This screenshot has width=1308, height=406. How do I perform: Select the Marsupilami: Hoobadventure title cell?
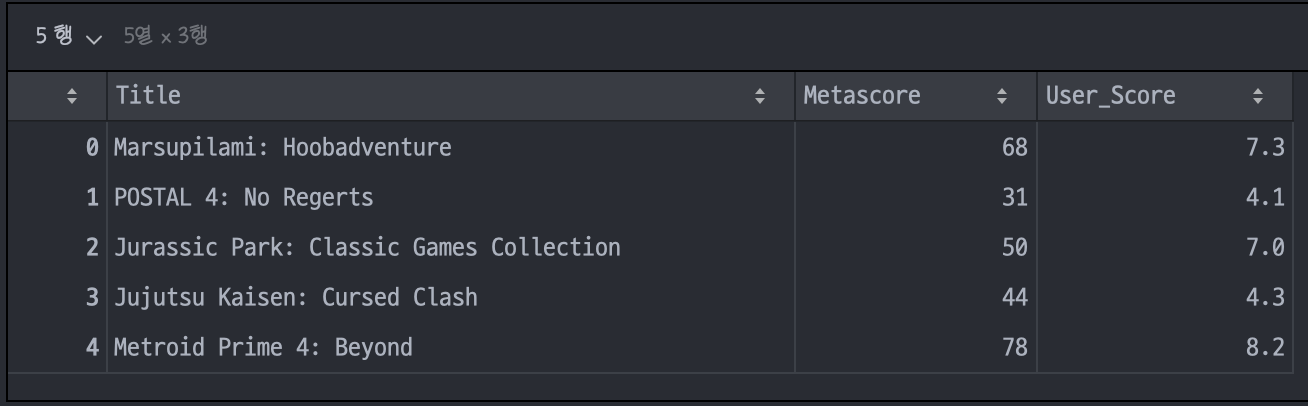451,147
